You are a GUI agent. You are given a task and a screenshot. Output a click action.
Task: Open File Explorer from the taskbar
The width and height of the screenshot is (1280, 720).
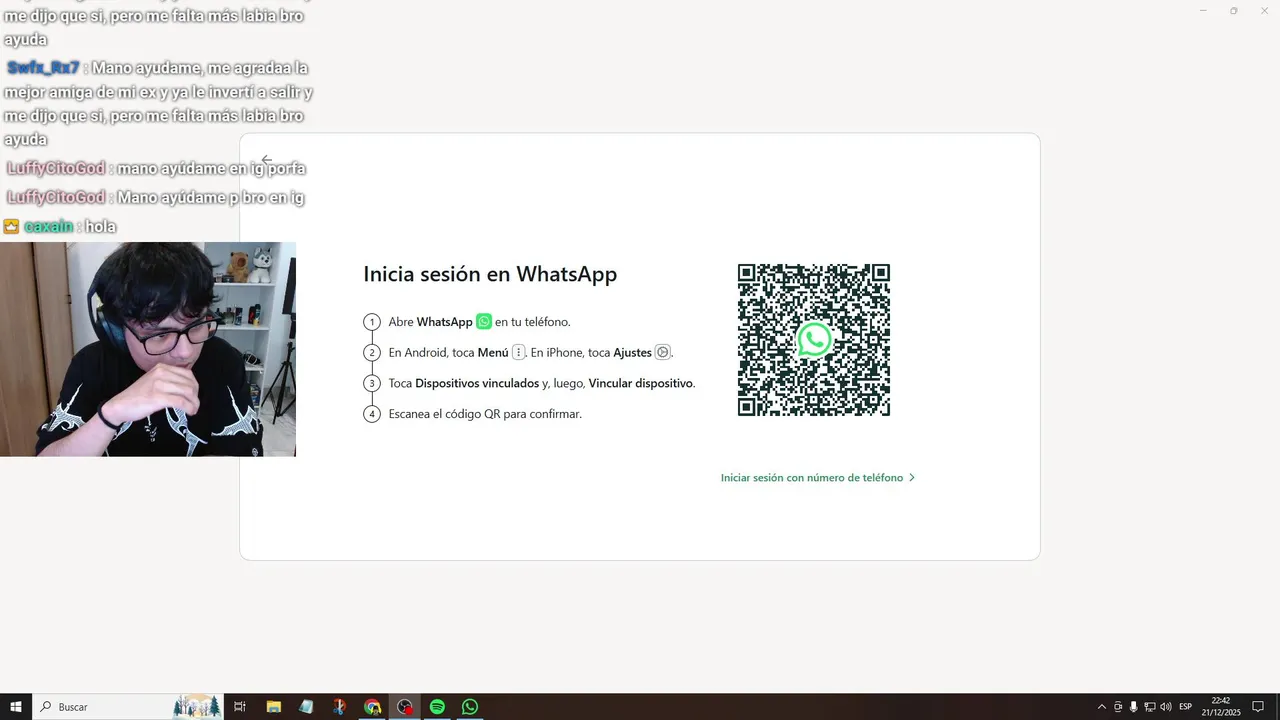(273, 707)
